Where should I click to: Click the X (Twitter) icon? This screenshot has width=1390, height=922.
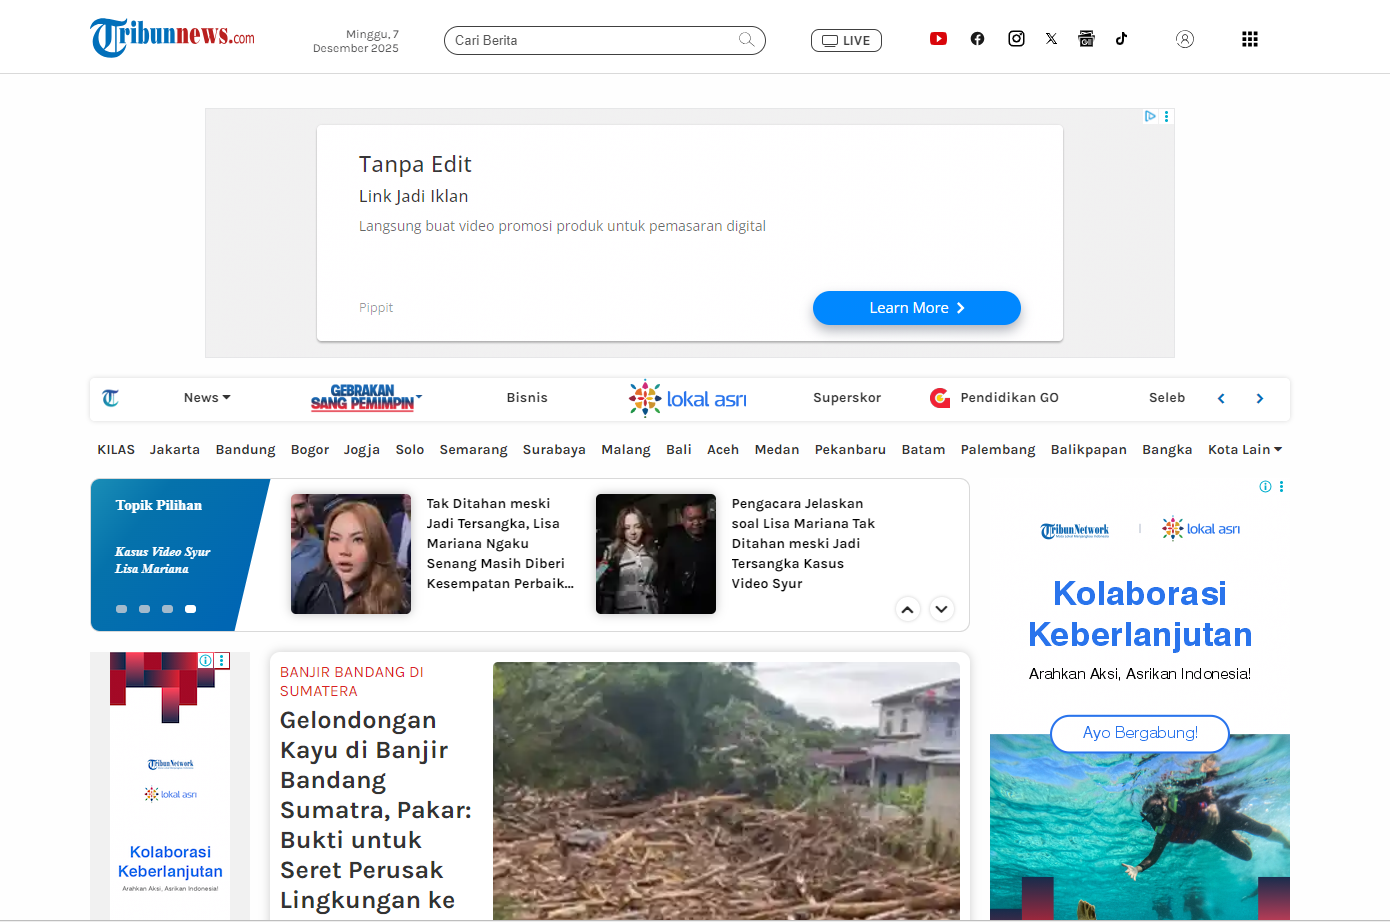click(1051, 38)
